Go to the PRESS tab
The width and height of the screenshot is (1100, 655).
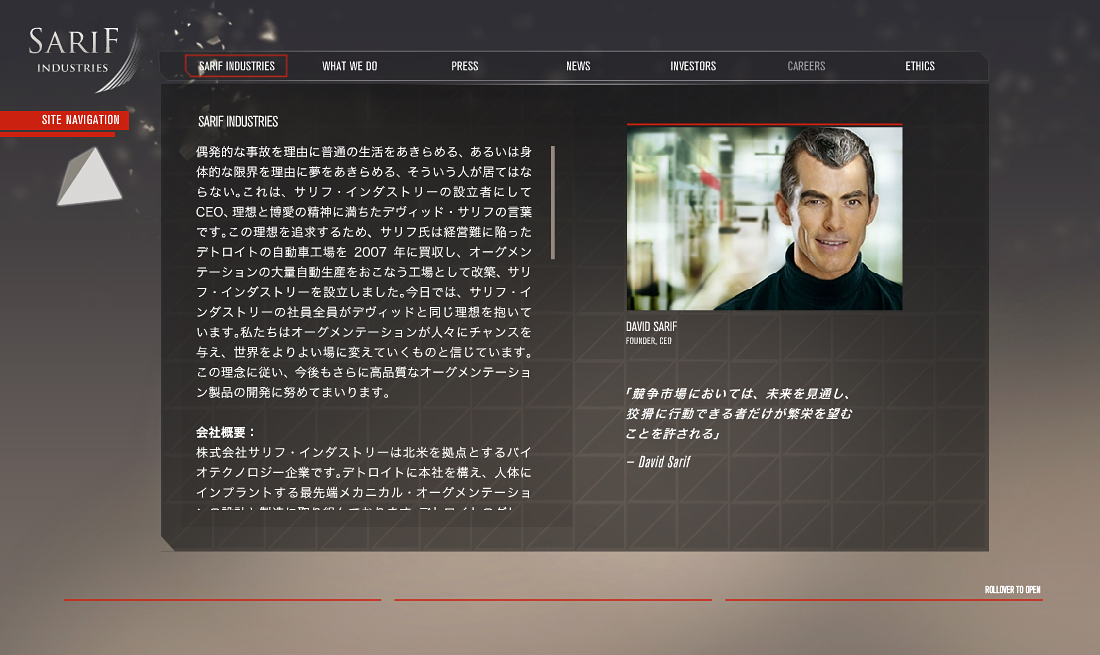tap(464, 66)
